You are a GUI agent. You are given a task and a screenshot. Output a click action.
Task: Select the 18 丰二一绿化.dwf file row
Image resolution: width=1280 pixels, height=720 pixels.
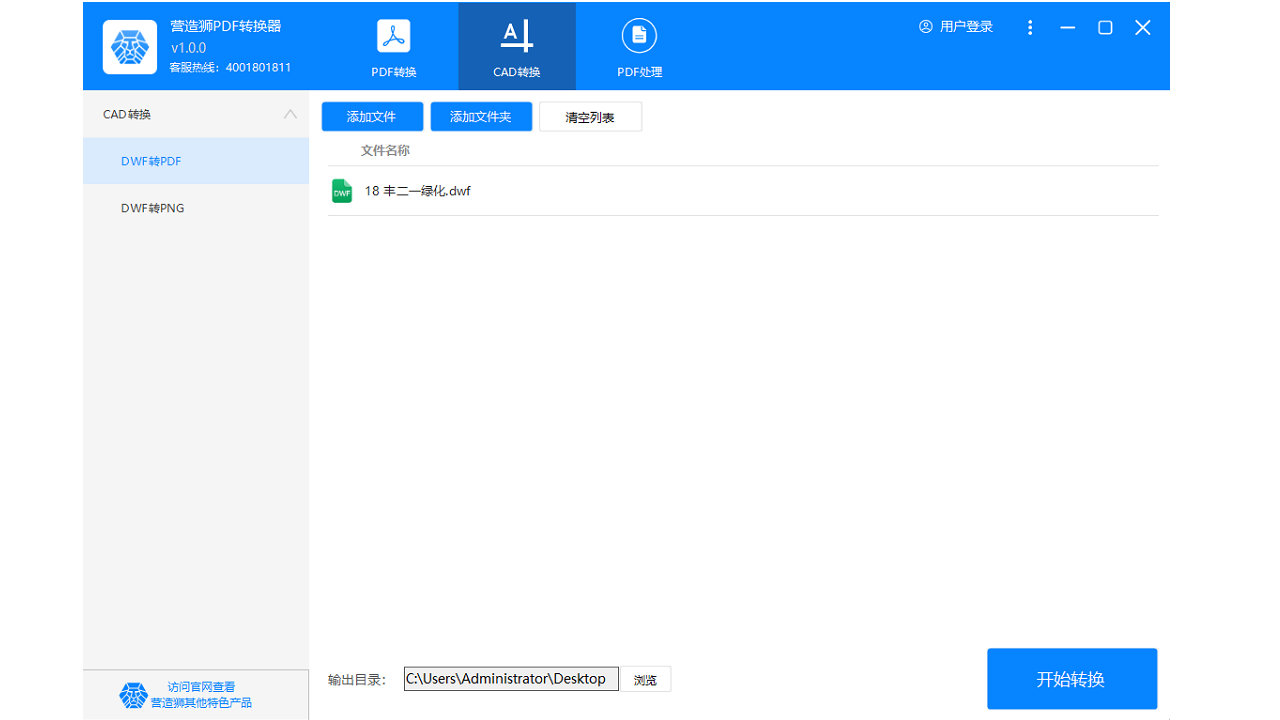tap(418, 190)
